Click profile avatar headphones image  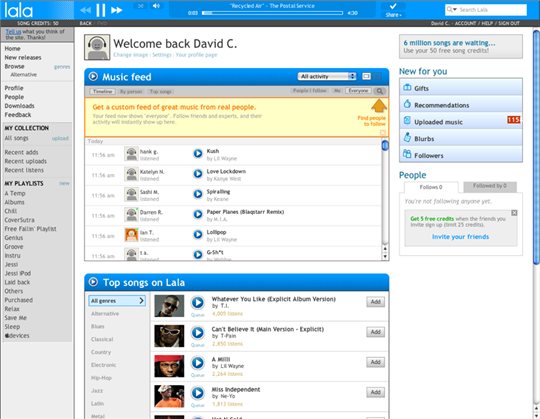click(x=97, y=47)
